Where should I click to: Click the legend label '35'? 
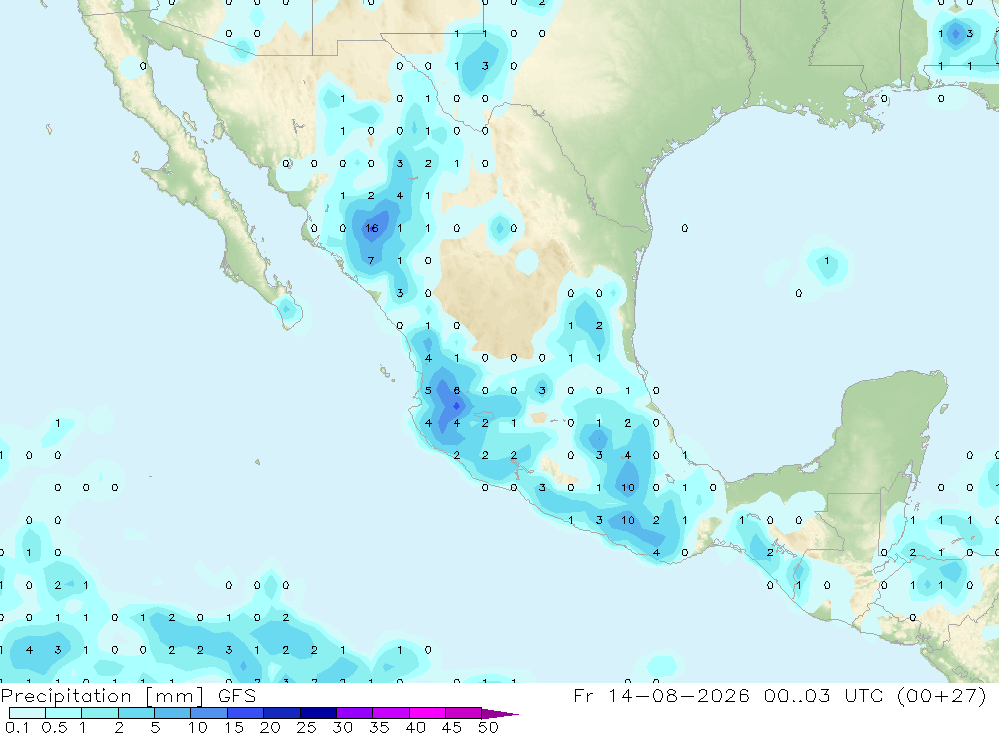pos(379,727)
